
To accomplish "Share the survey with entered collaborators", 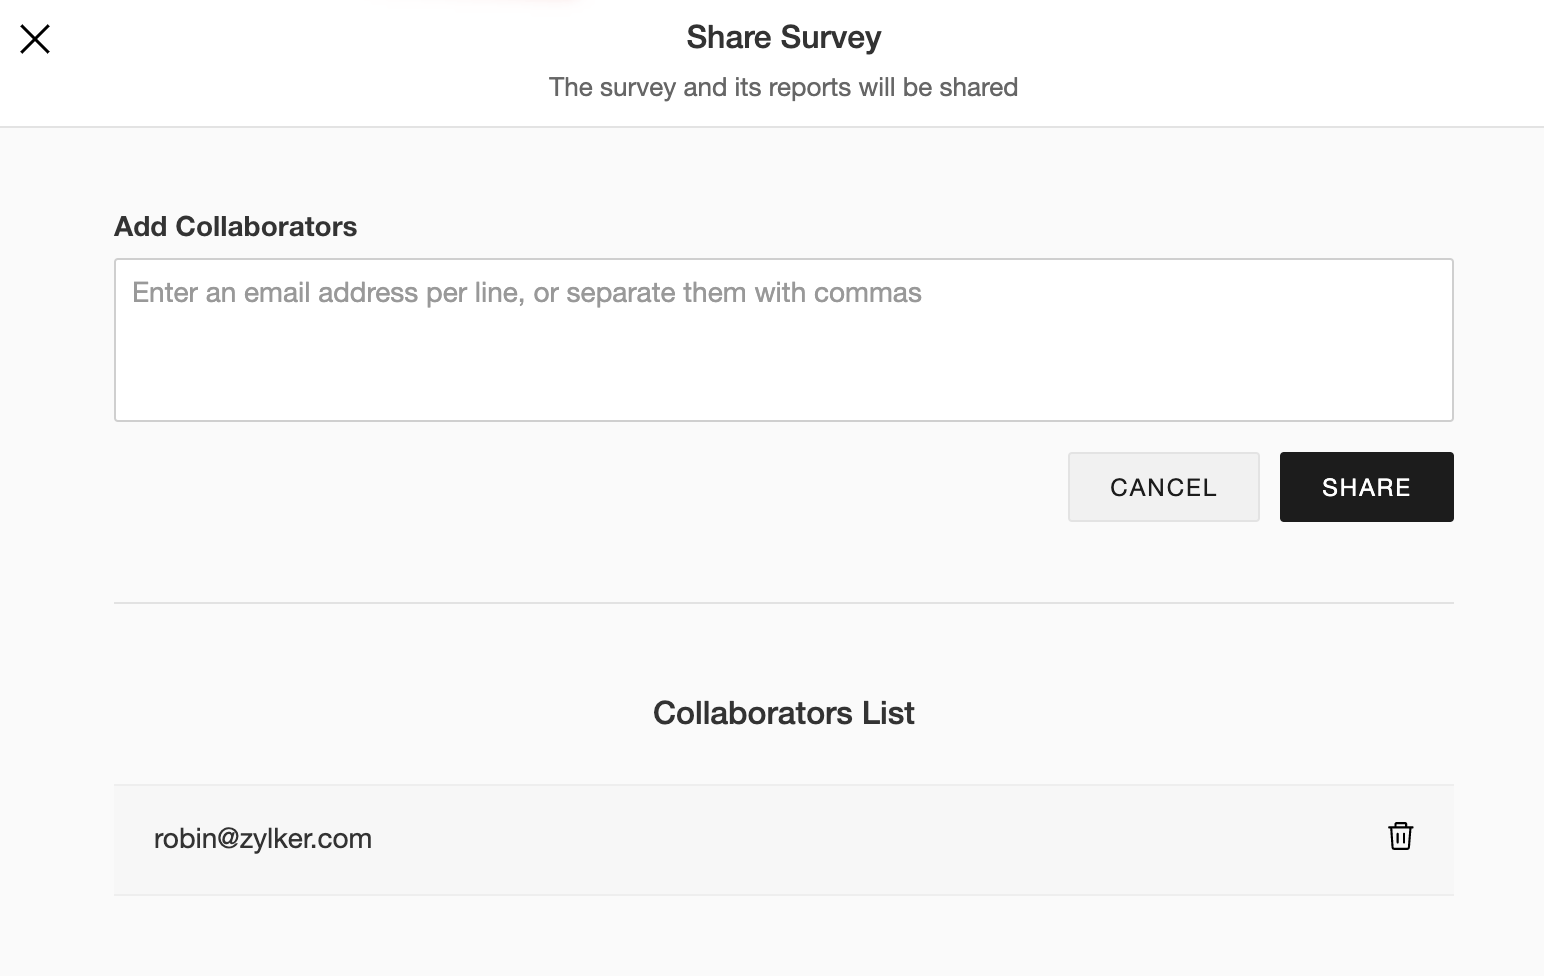I will coord(1366,487).
